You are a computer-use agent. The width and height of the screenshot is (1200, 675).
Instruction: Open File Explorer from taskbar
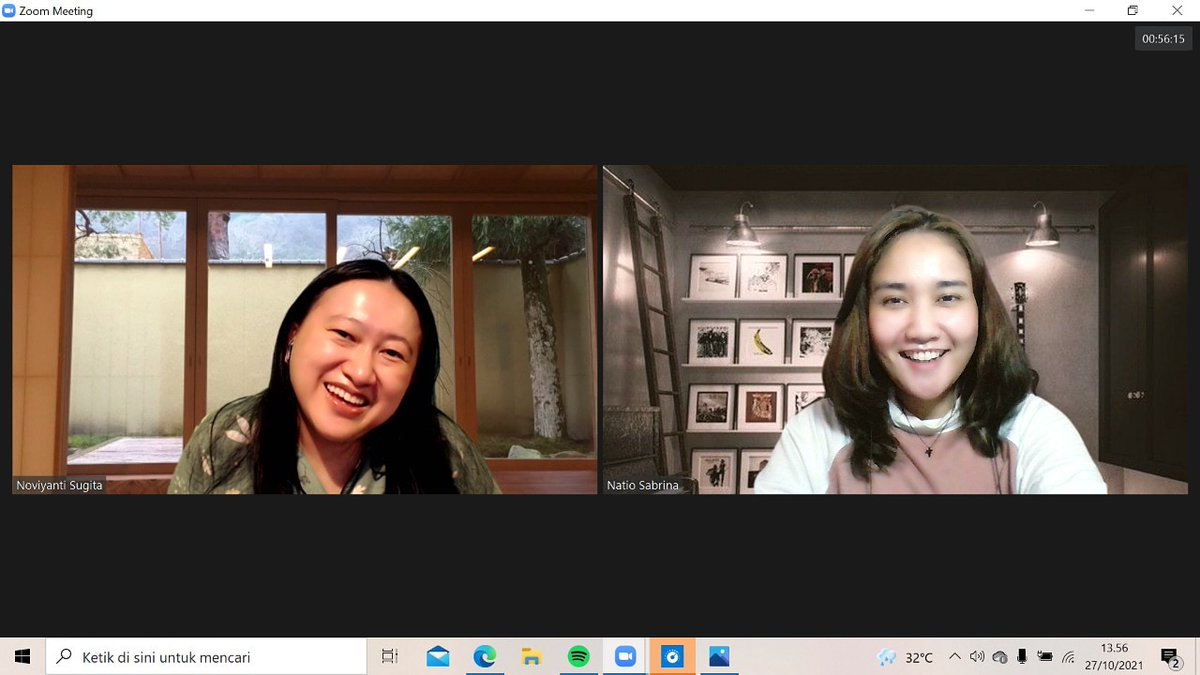pos(531,657)
